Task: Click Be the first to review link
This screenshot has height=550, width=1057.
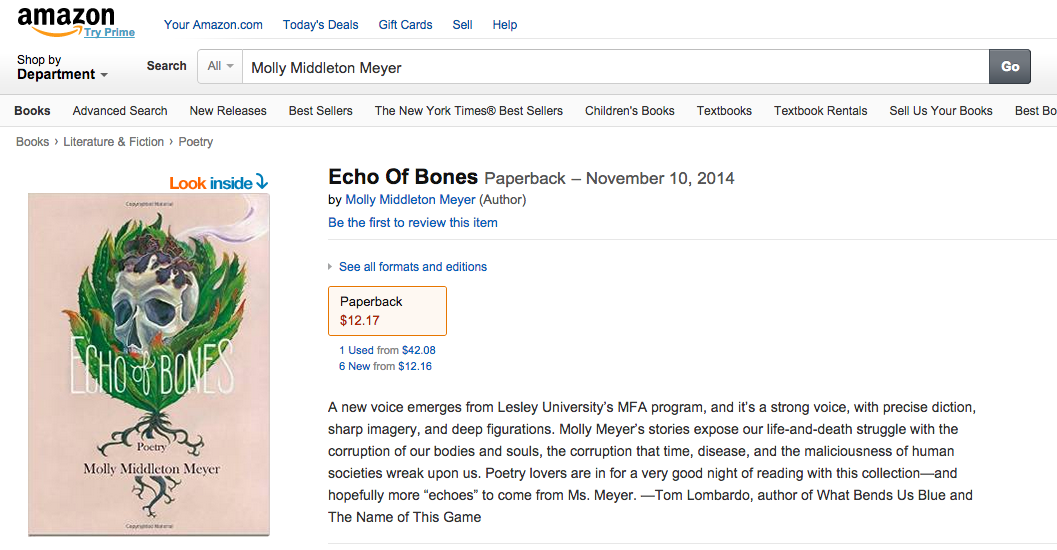Action: (412, 223)
